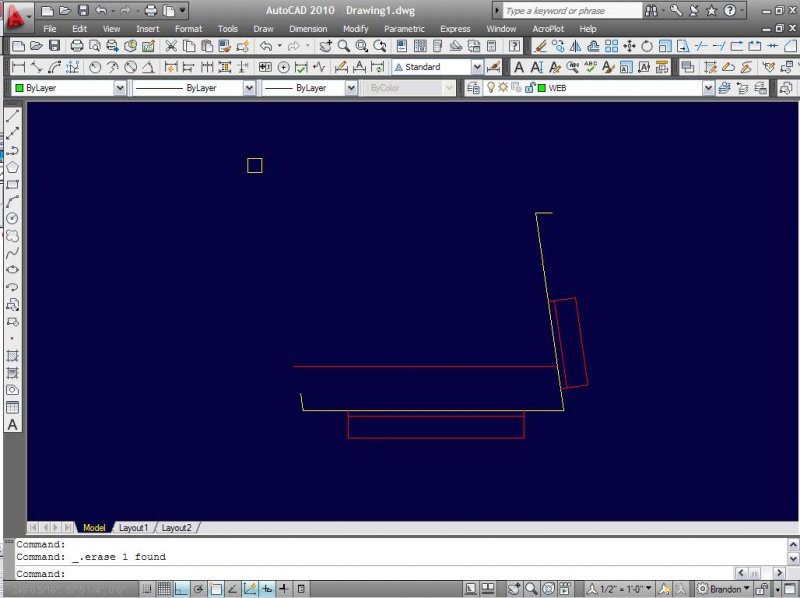The height and width of the screenshot is (598, 800).
Task: Click the Array tool in Modify toolbar
Action: coord(611,46)
